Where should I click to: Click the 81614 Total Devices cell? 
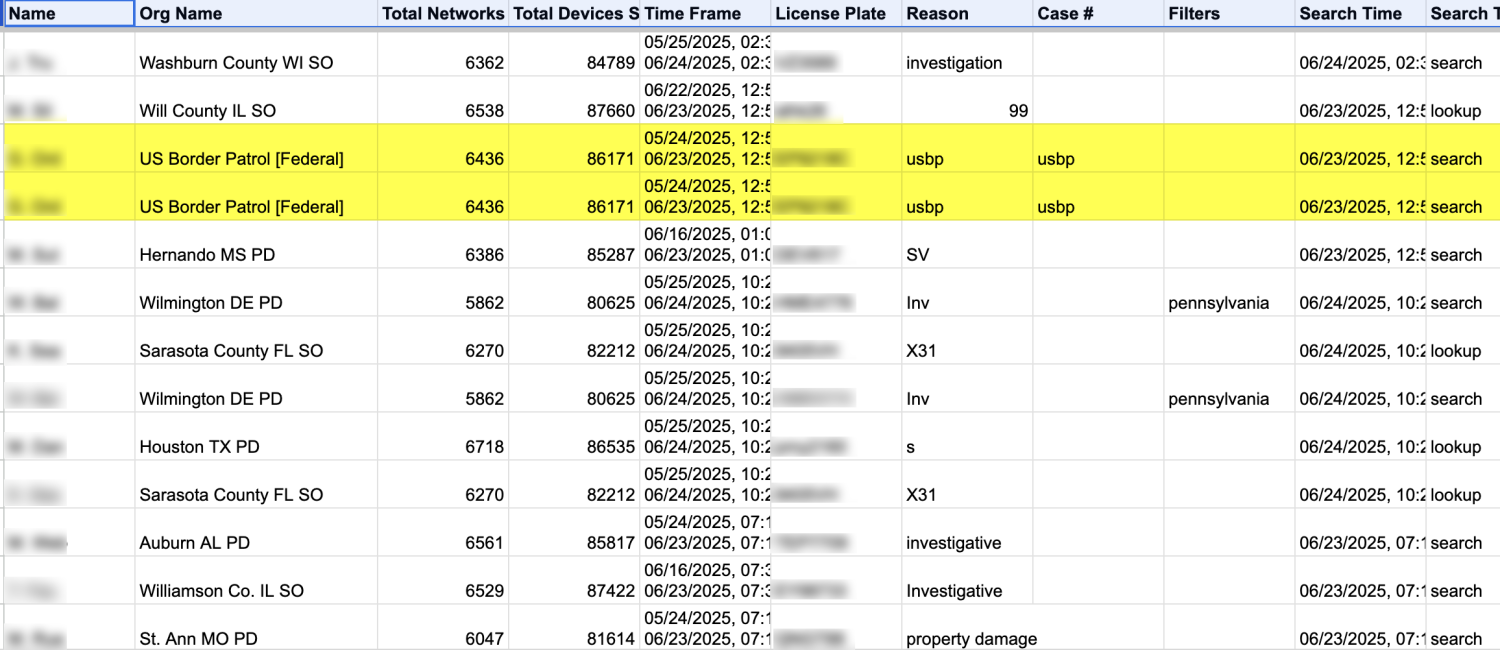[x=574, y=628]
